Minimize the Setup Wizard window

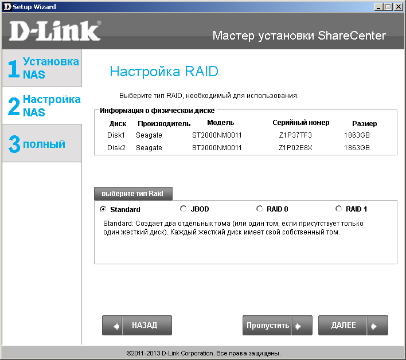(x=379, y=7)
